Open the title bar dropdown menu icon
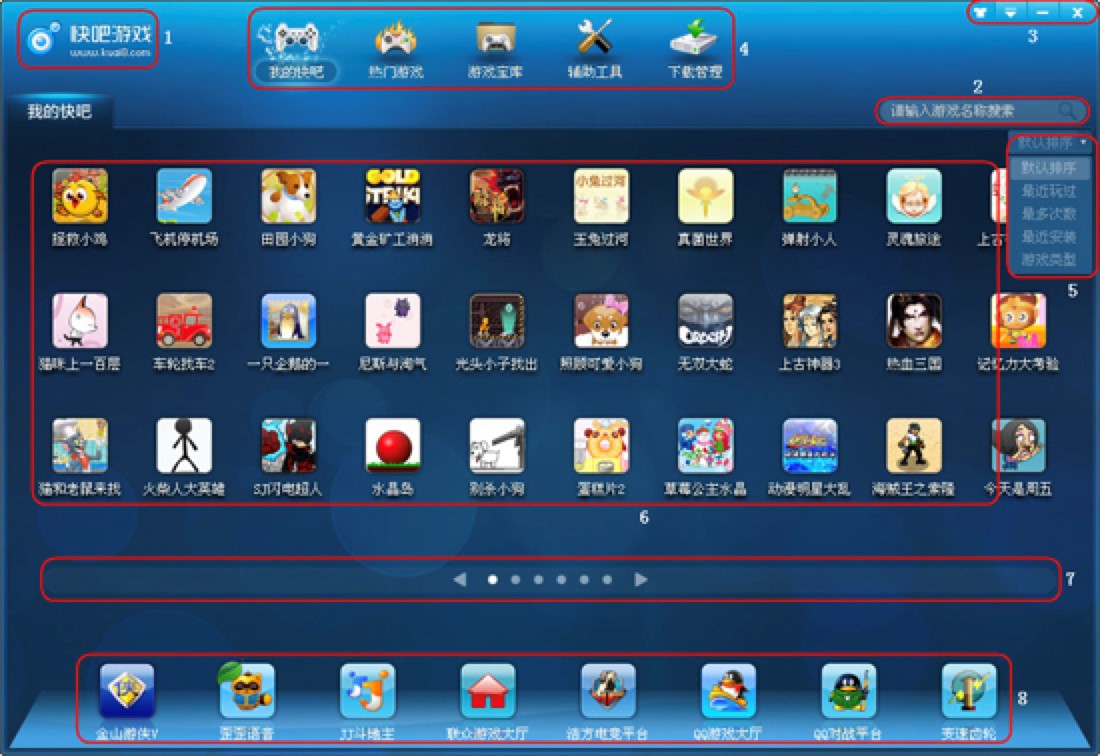 1012,13
